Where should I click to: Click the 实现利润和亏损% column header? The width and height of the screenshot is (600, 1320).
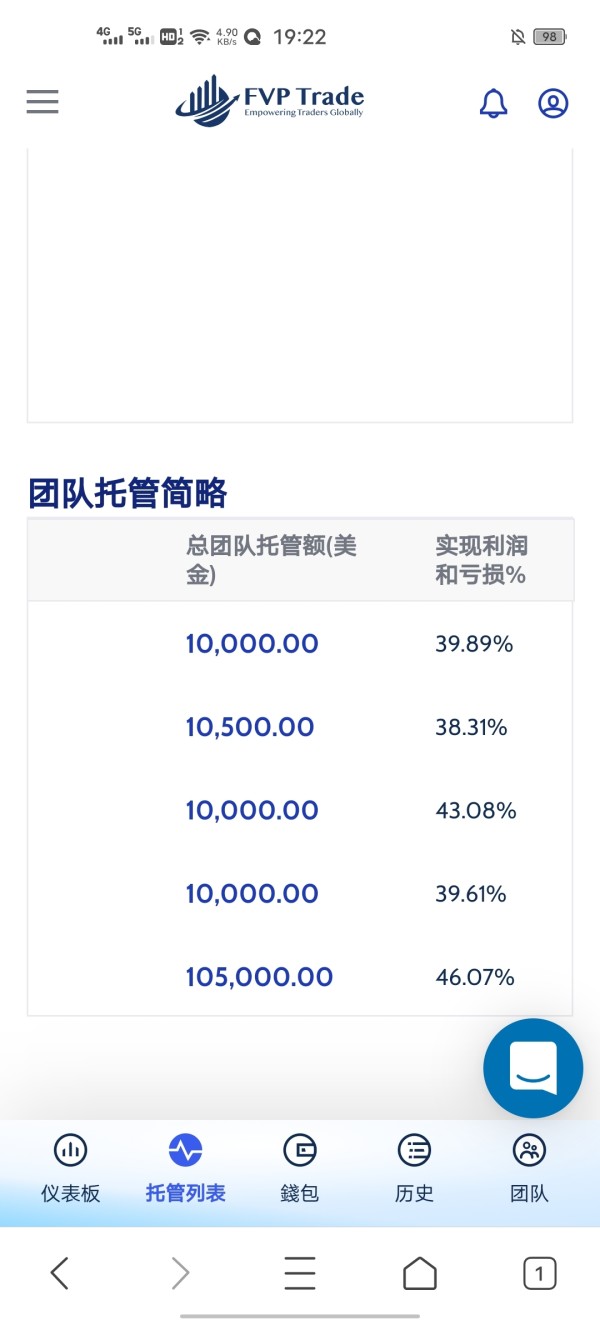[481, 560]
